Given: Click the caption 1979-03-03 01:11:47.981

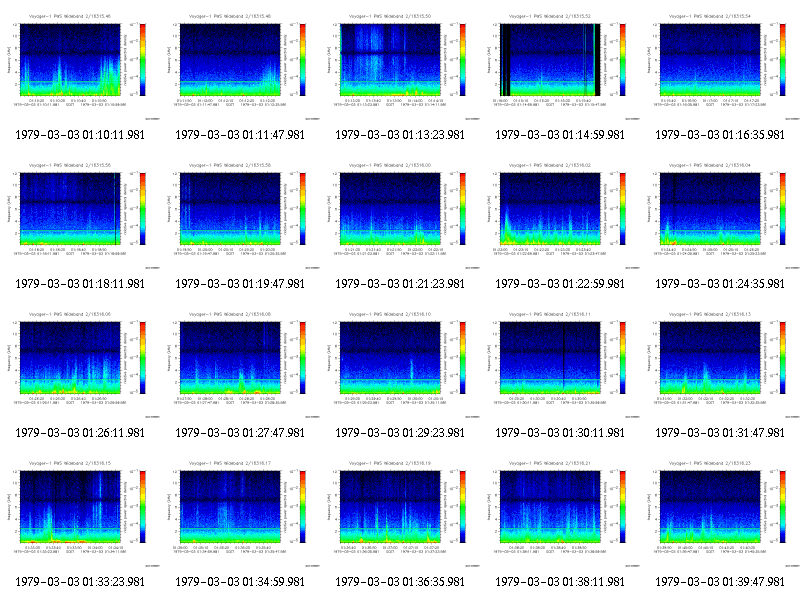Looking at the screenshot, I should [240, 135].
